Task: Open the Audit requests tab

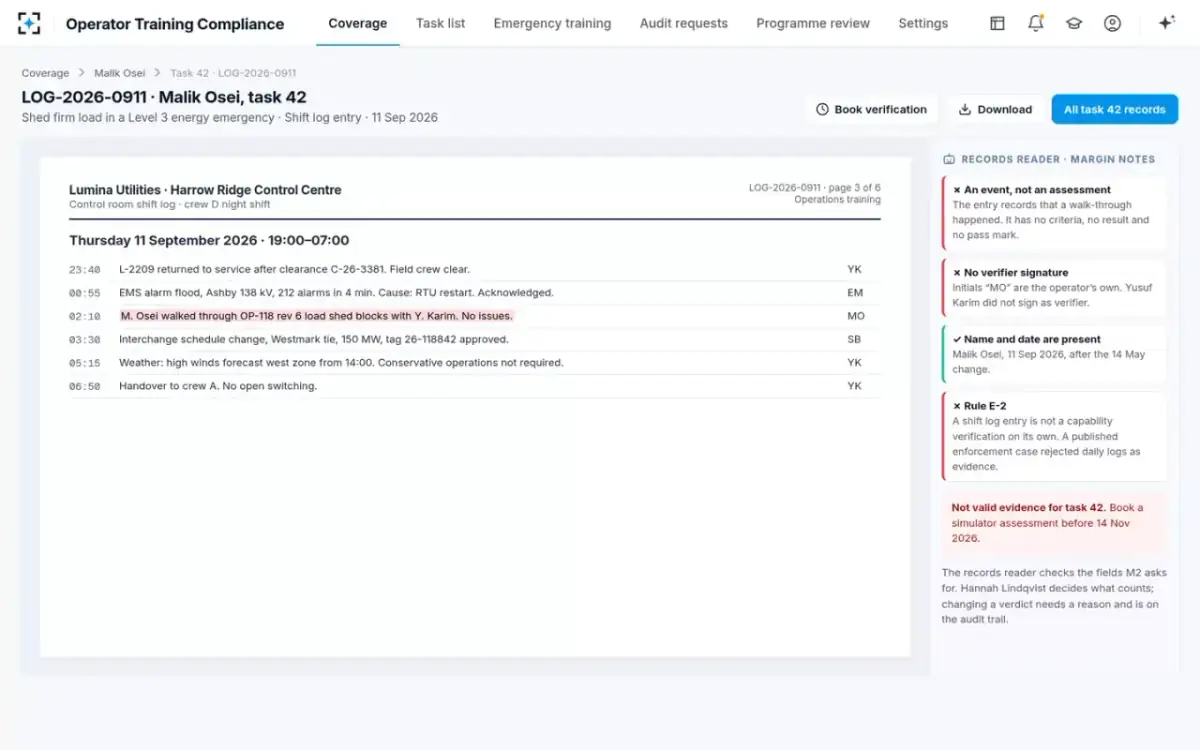Action: point(684,23)
